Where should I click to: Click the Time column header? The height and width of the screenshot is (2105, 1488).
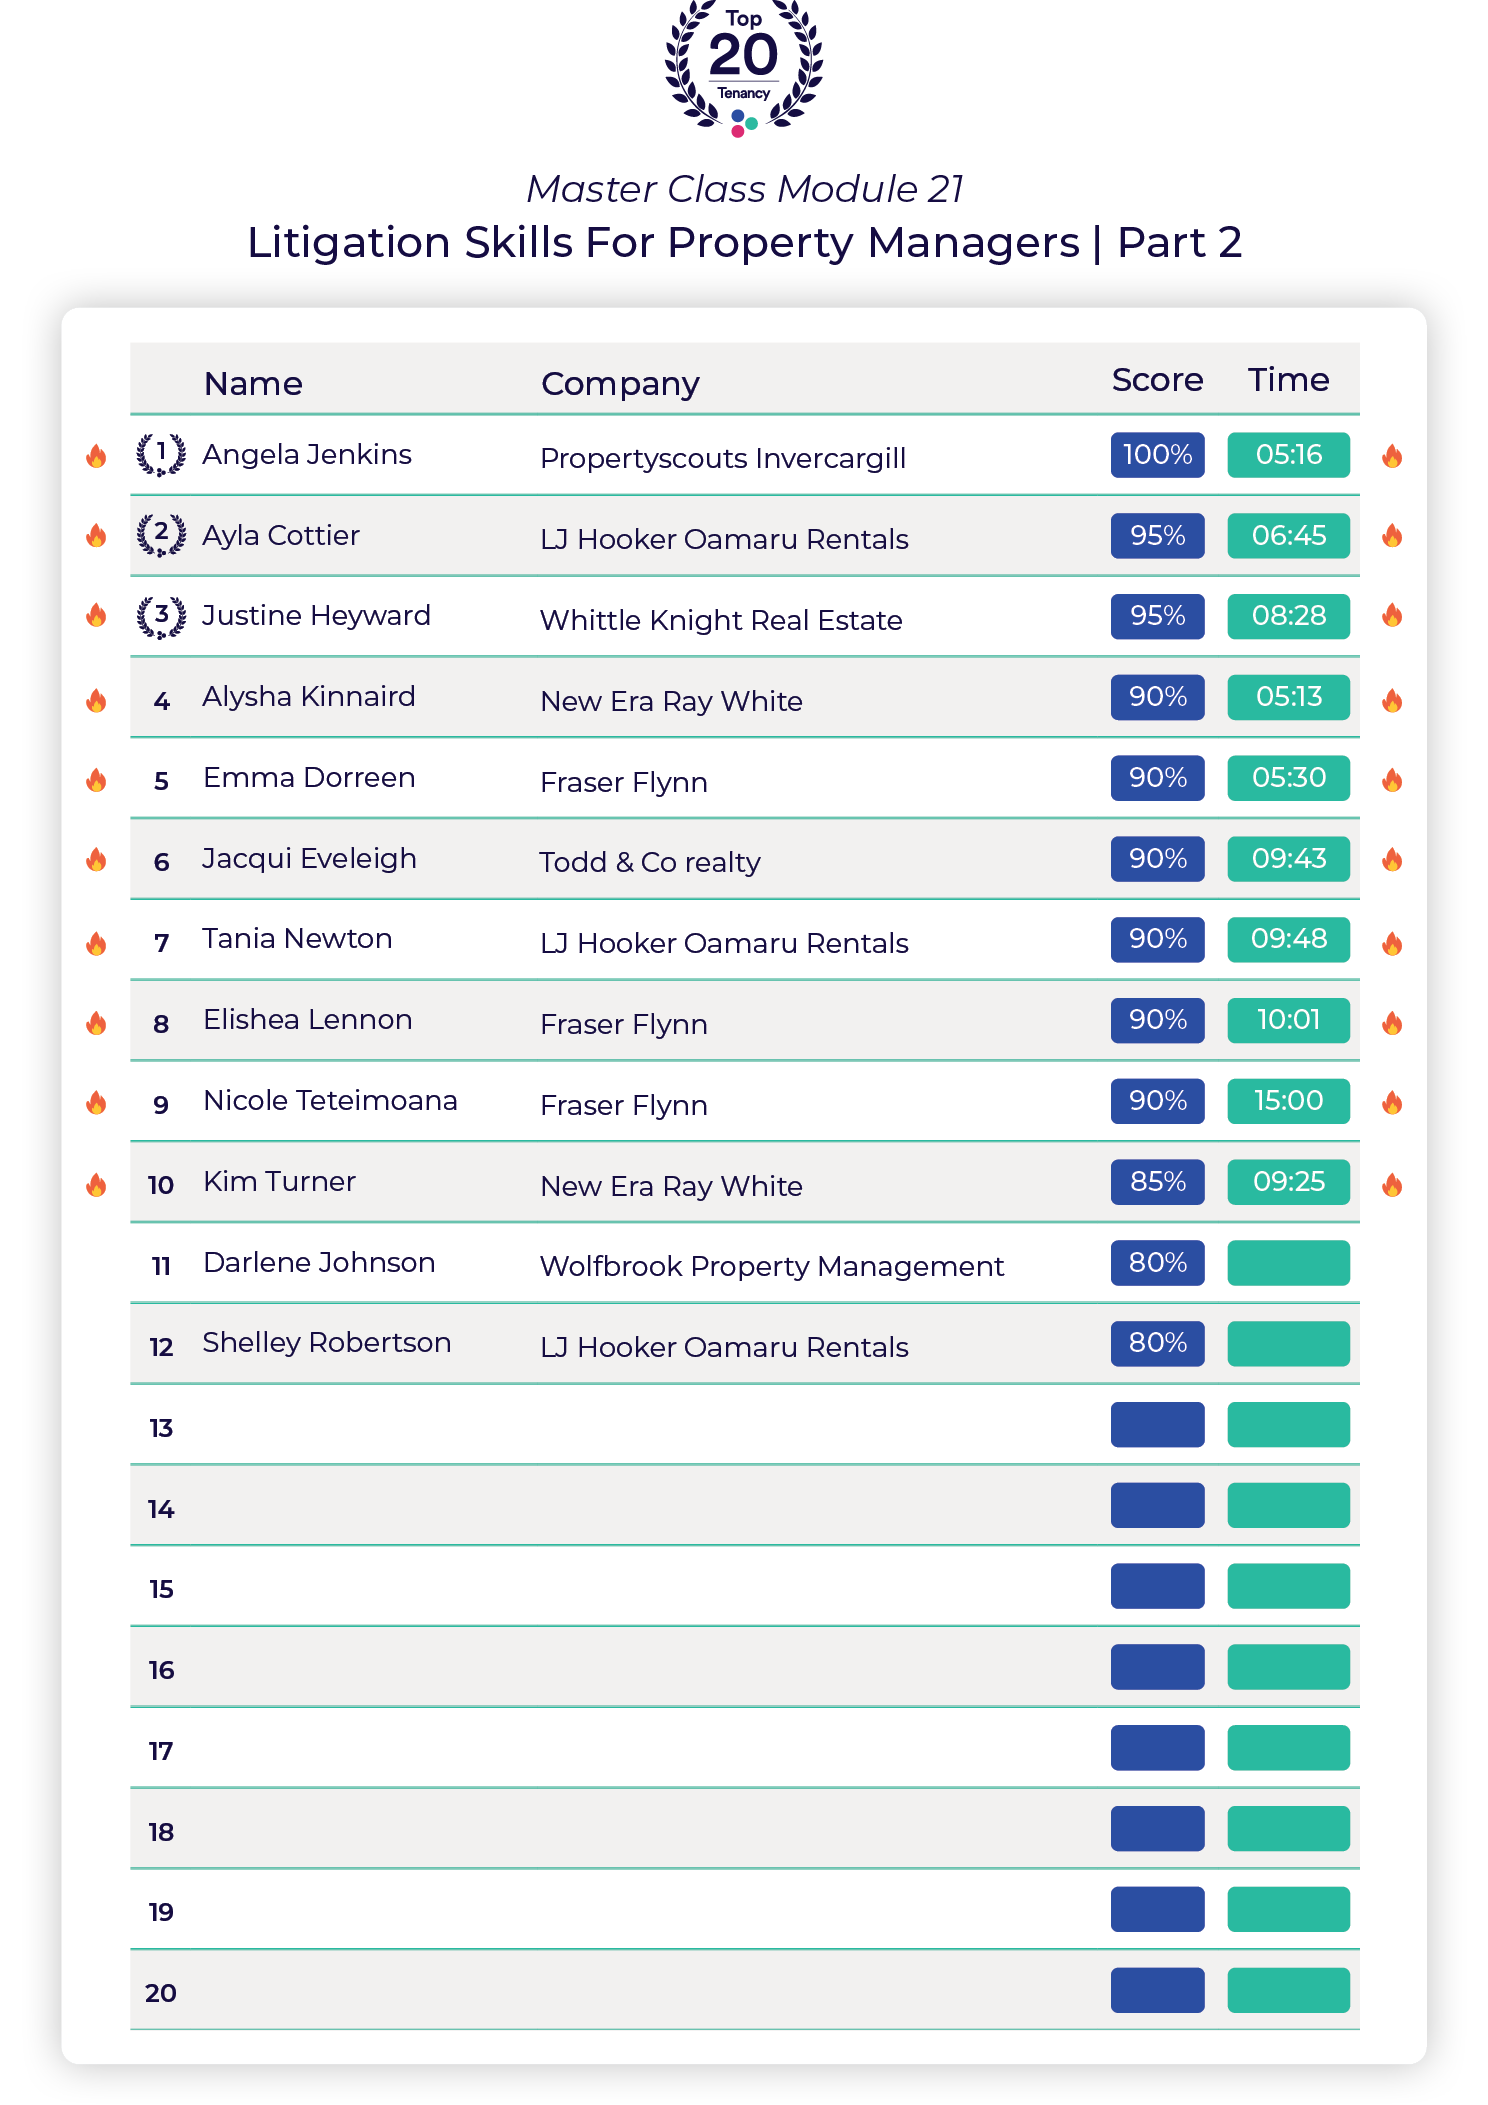click(x=1288, y=380)
